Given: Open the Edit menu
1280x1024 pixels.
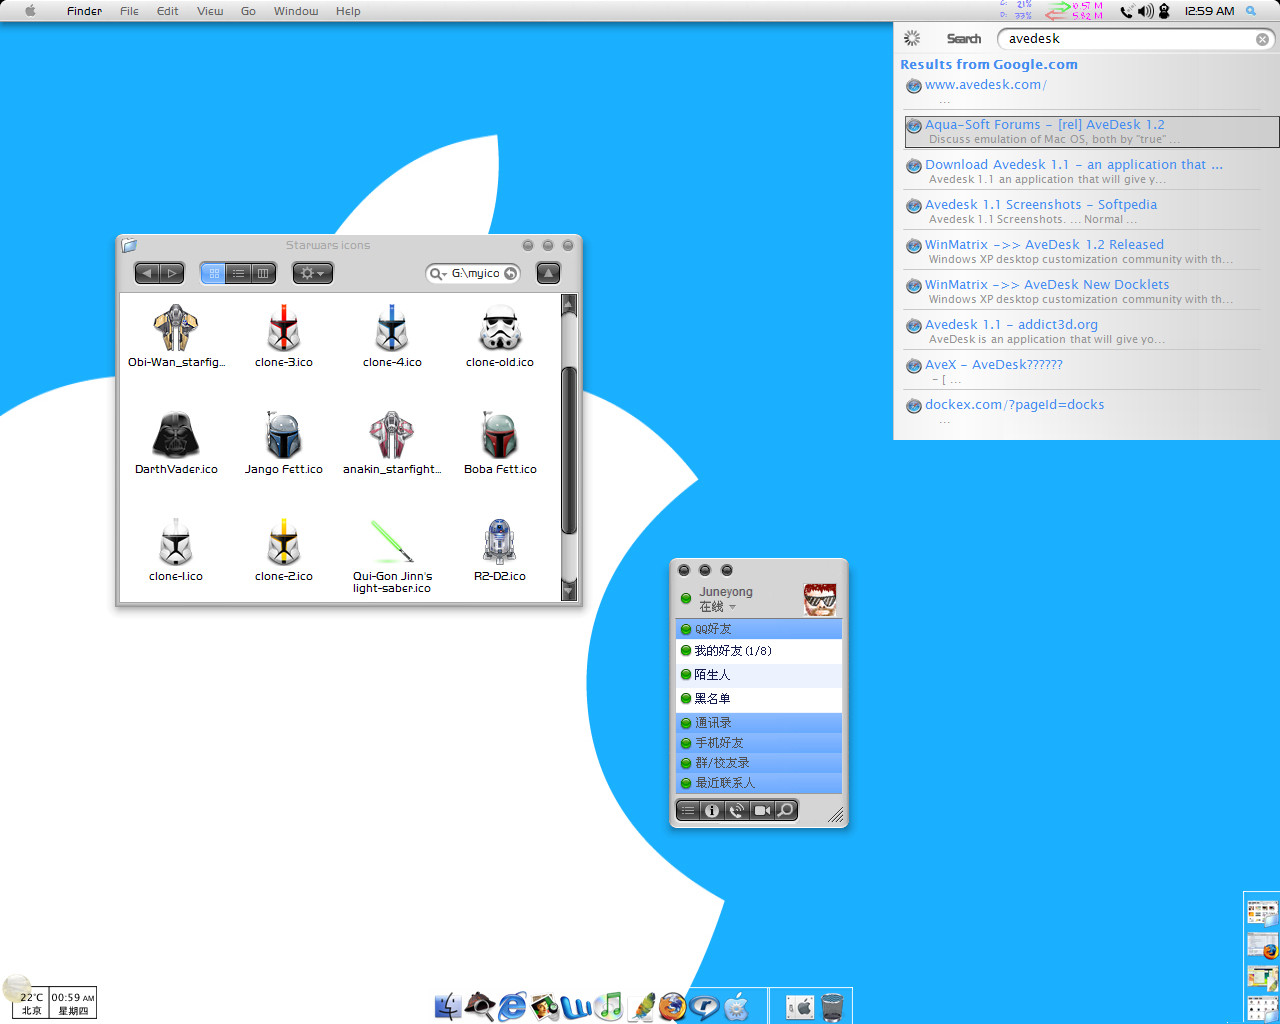Looking at the screenshot, I should coord(168,11).
